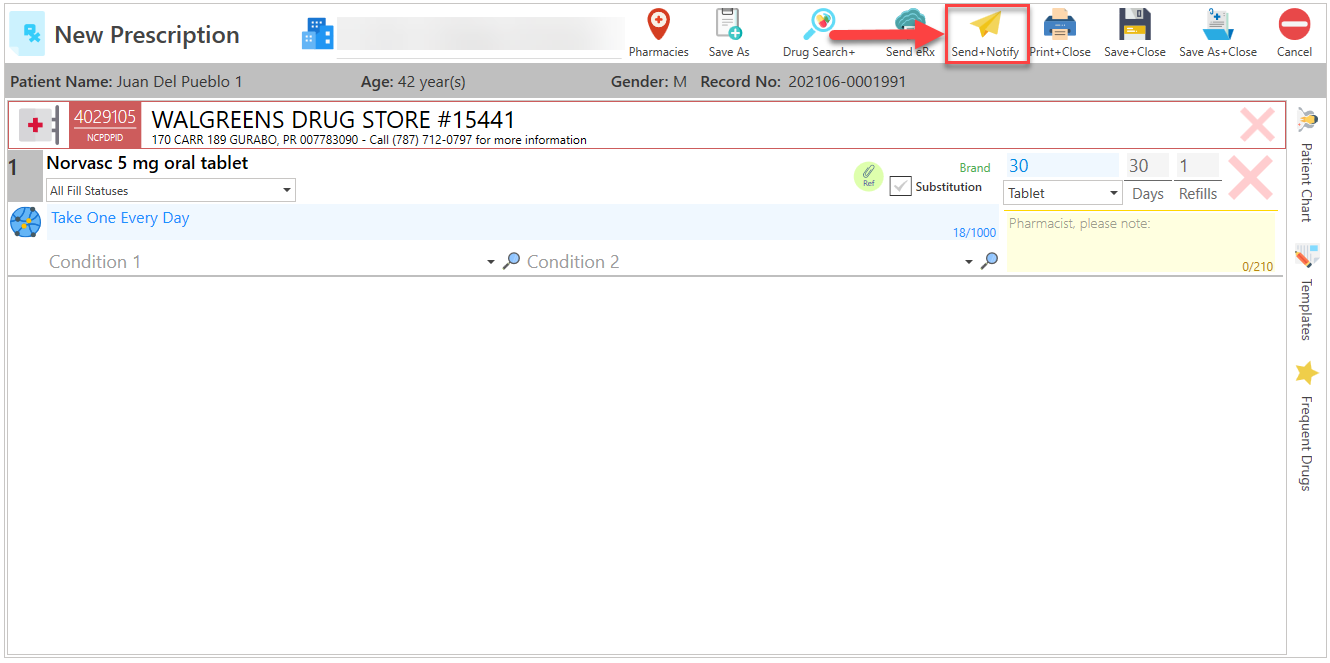This screenshot has height=663, width=1330.
Task: Search Condition 2 with magnifier icon
Action: coord(989,261)
